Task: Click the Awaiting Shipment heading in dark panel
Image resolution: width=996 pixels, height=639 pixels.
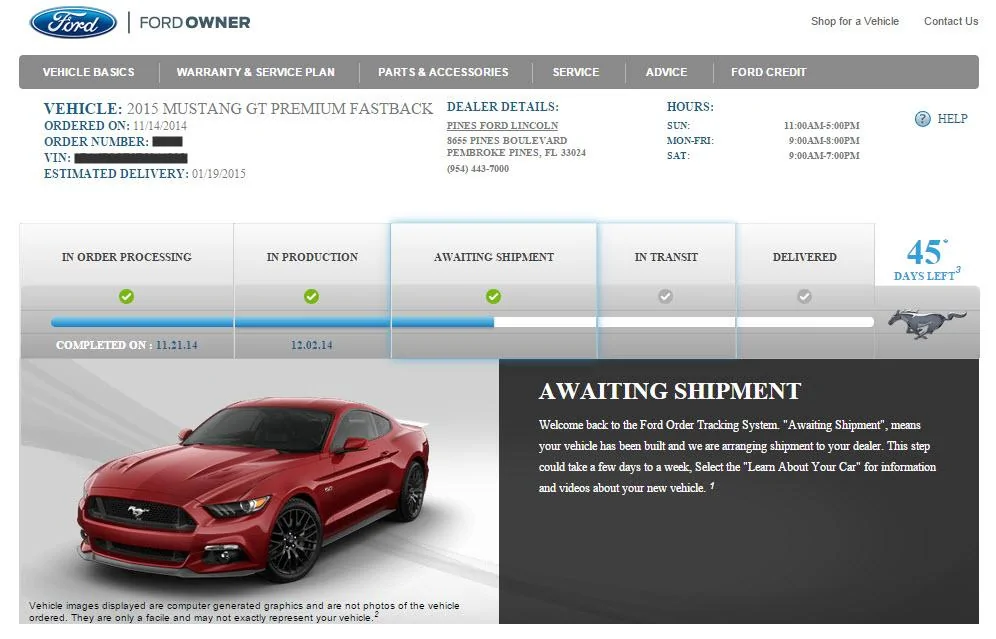Action: (x=670, y=391)
